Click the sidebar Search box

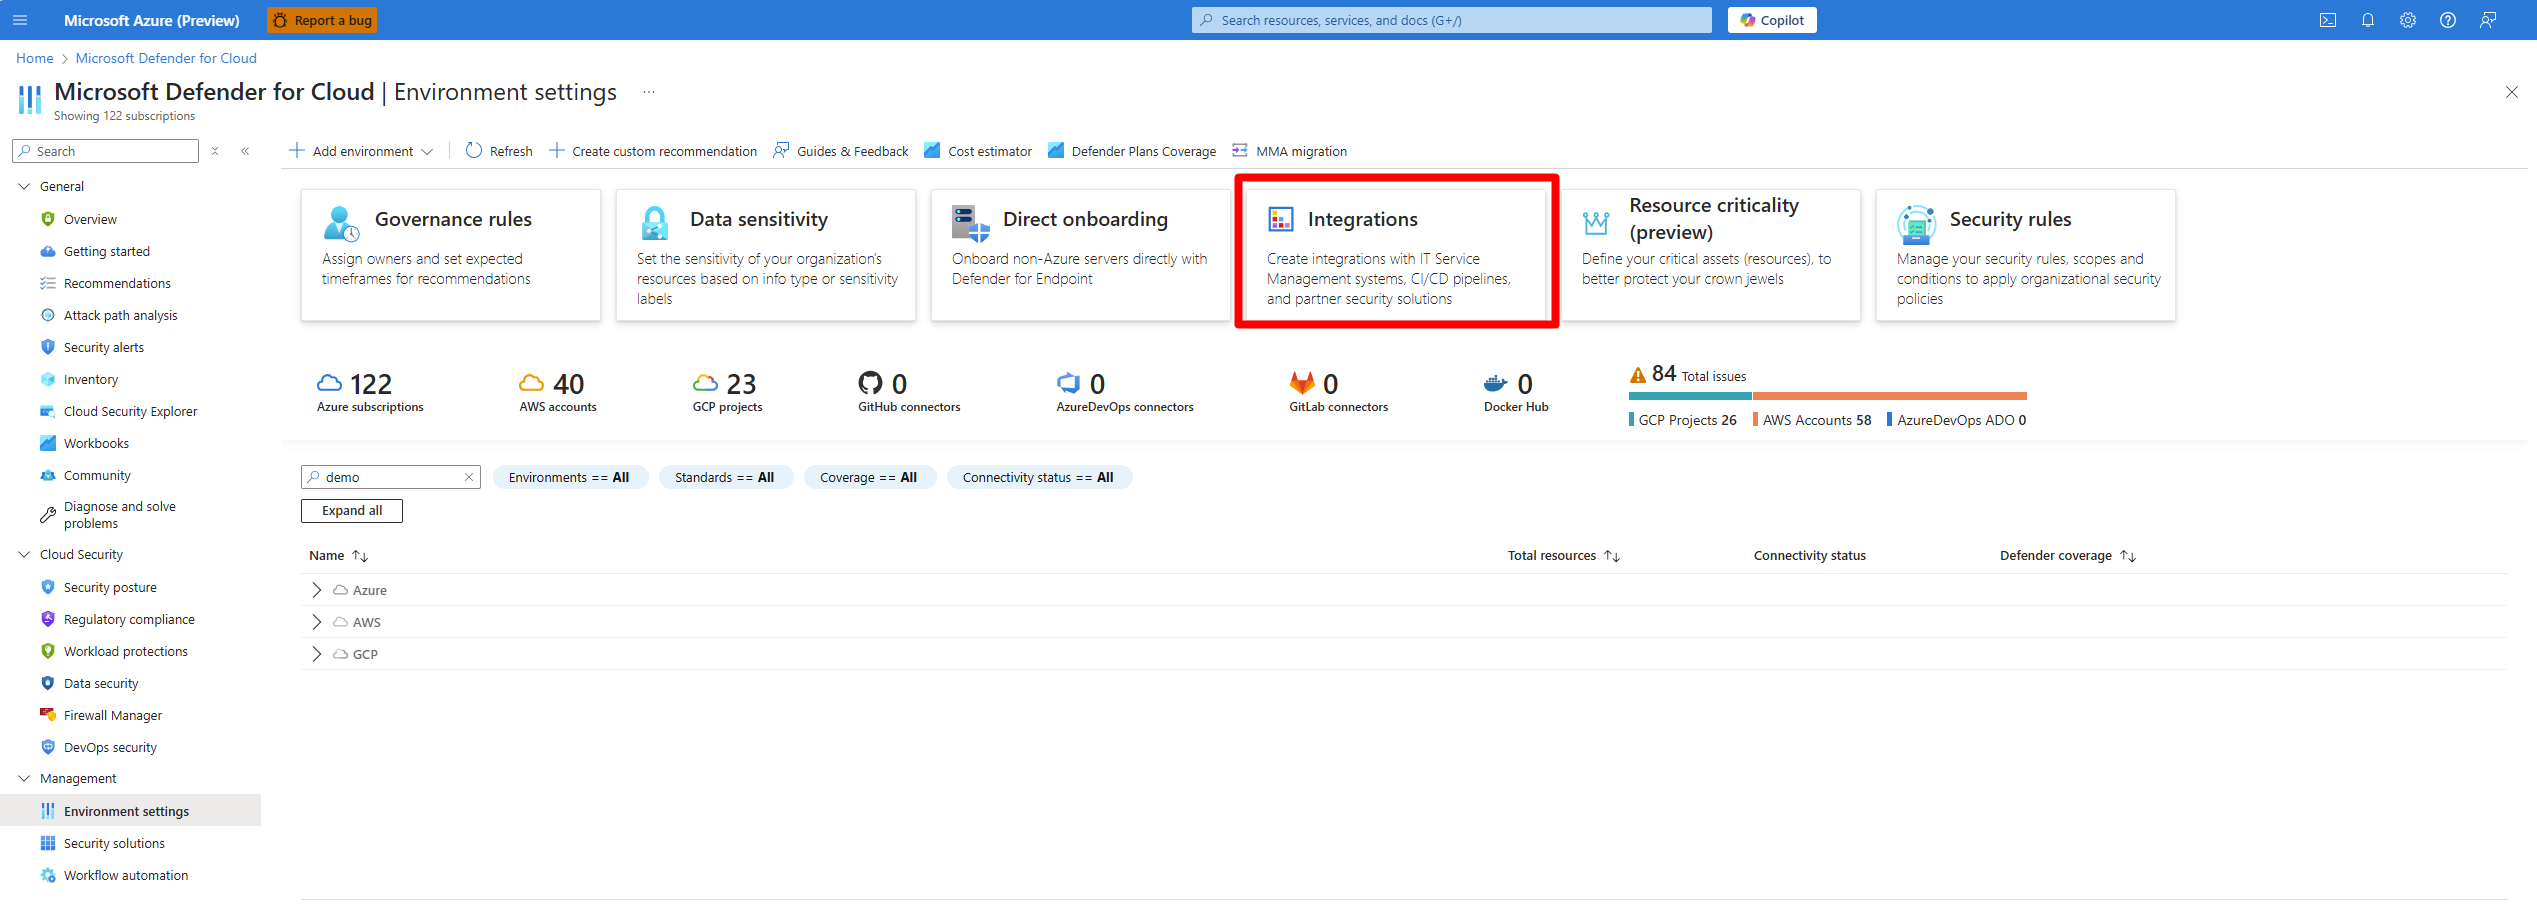point(105,151)
